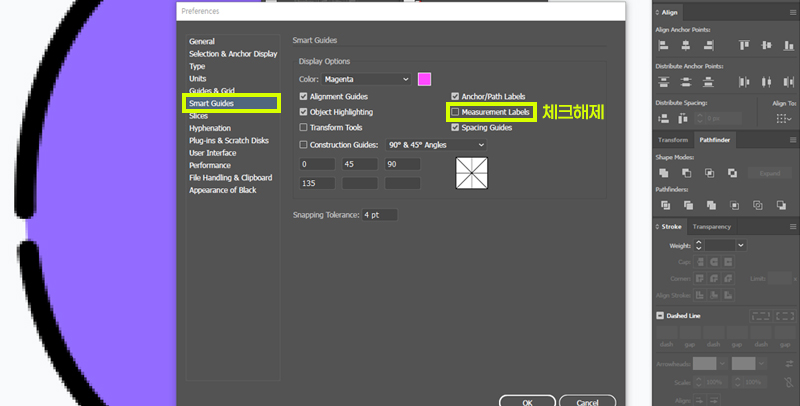Switch to the Transform tab
The height and width of the screenshot is (406, 800).
[672, 140]
